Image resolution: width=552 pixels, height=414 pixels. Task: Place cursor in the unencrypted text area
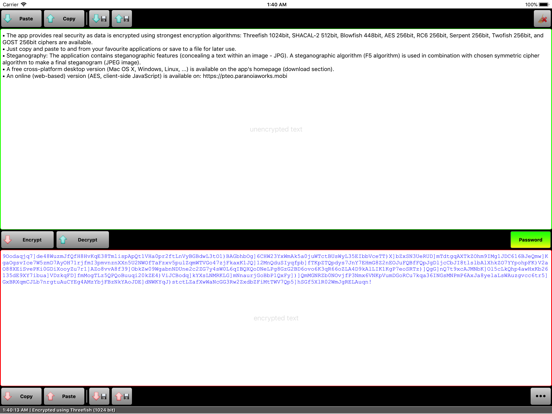tap(276, 151)
